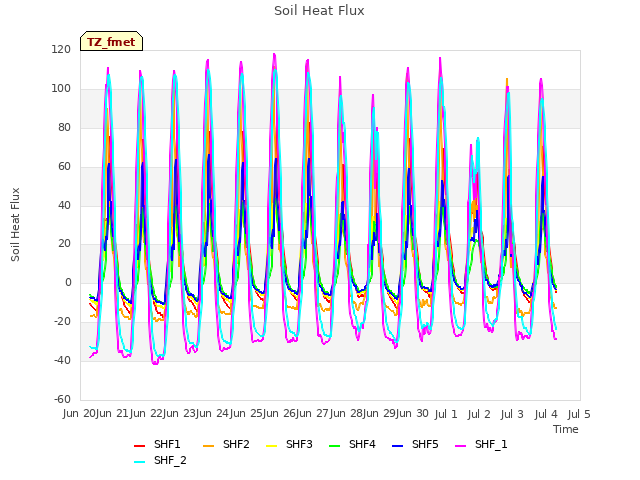
Task: Click the SHF5 blue legend swatch
Action: 398,446
